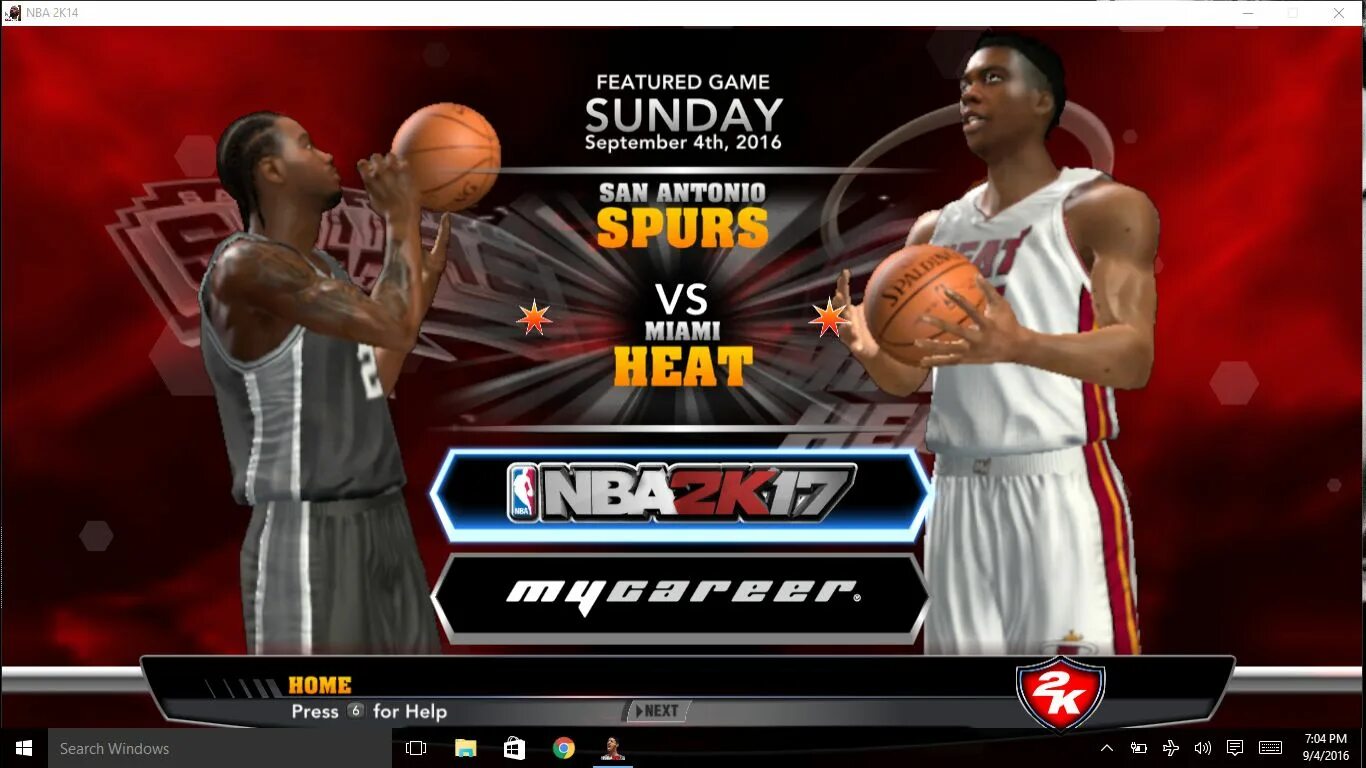
Task: Open the MyCareer menu option
Action: [x=682, y=596]
